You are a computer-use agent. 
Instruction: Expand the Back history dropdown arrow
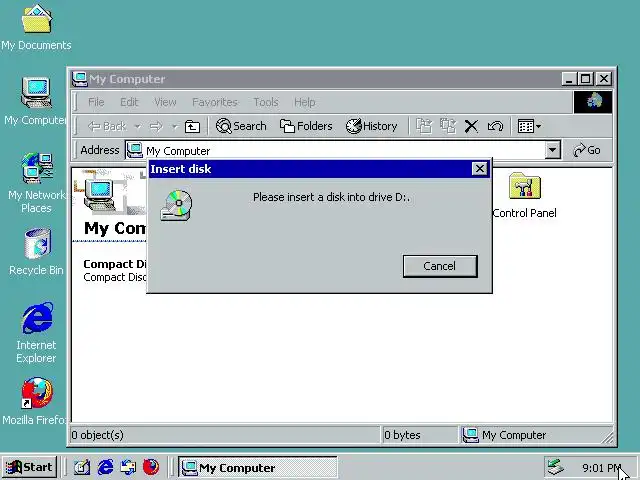pyautogui.click(x=138, y=127)
